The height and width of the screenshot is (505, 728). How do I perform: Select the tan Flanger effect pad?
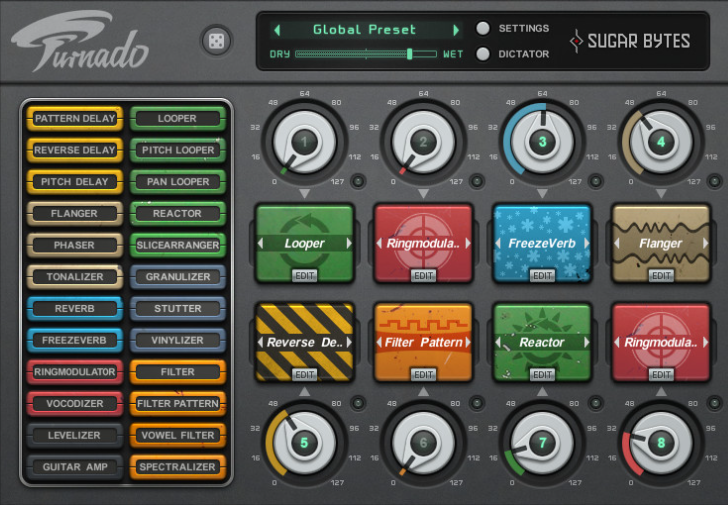click(x=661, y=243)
